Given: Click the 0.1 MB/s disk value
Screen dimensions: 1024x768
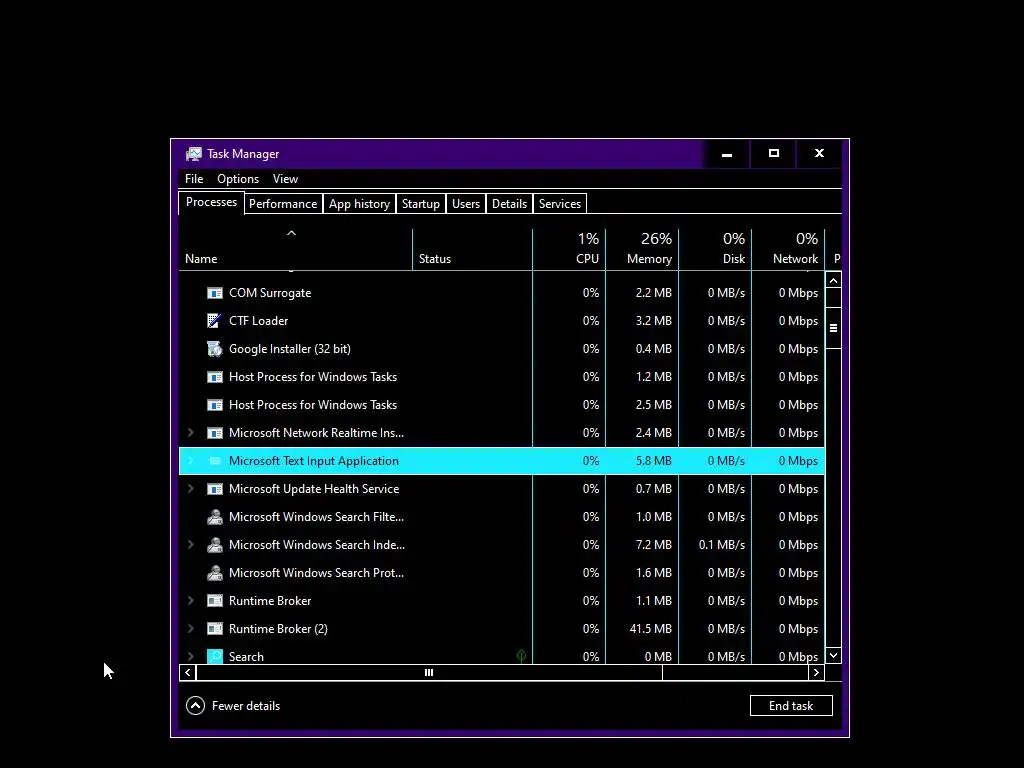Looking at the screenshot, I should pyautogui.click(x=722, y=545).
